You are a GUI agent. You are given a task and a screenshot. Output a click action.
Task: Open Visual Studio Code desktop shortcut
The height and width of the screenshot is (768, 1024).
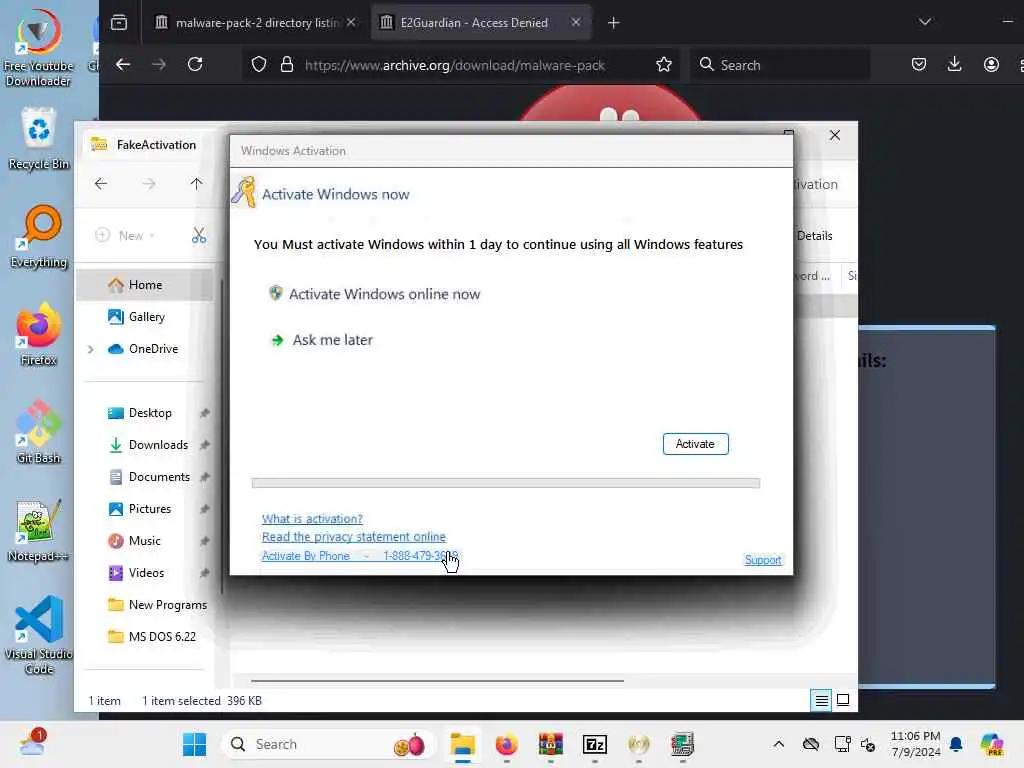point(39,635)
